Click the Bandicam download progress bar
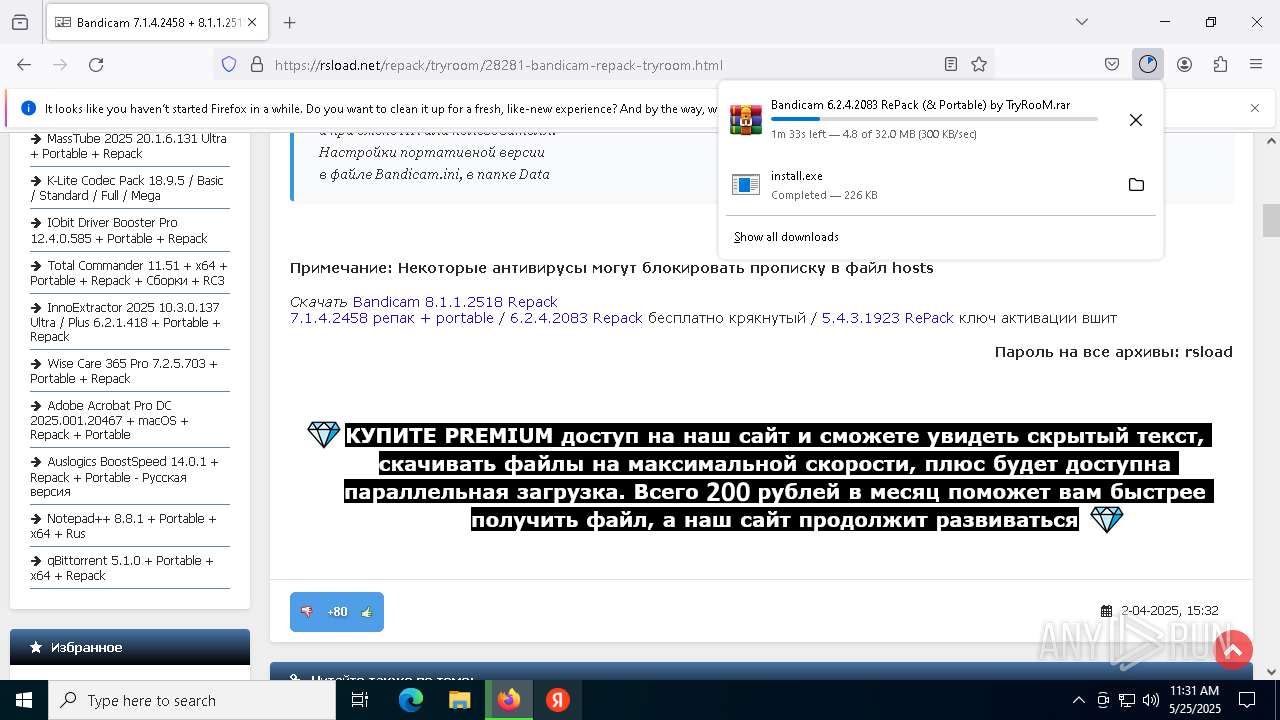This screenshot has height=720, width=1280. 934,119
